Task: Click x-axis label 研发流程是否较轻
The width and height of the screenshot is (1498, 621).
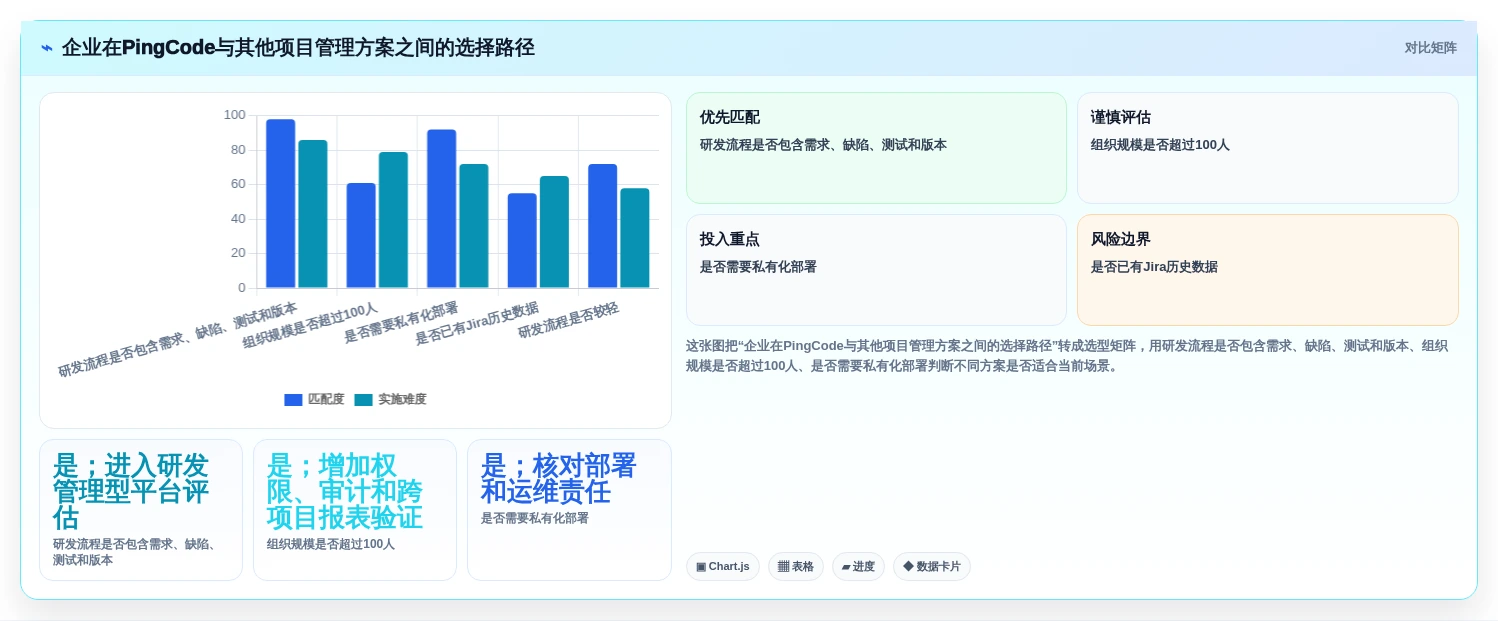Action: (x=568, y=320)
